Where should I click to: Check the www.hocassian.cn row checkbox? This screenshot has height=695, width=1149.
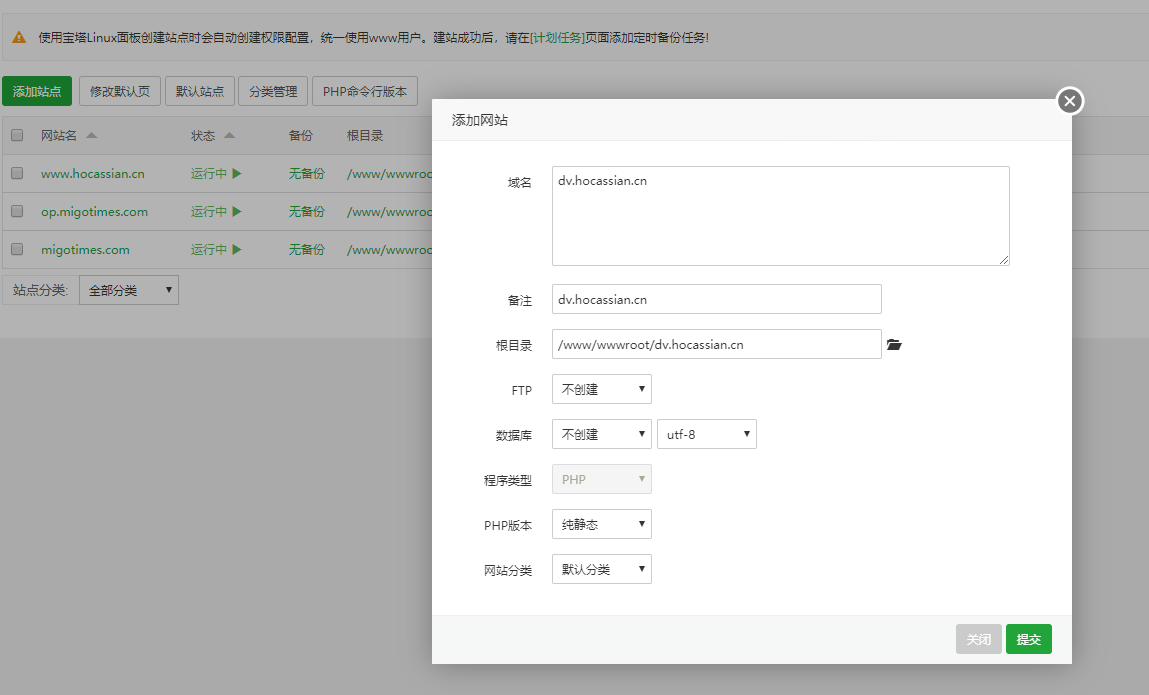[17, 173]
